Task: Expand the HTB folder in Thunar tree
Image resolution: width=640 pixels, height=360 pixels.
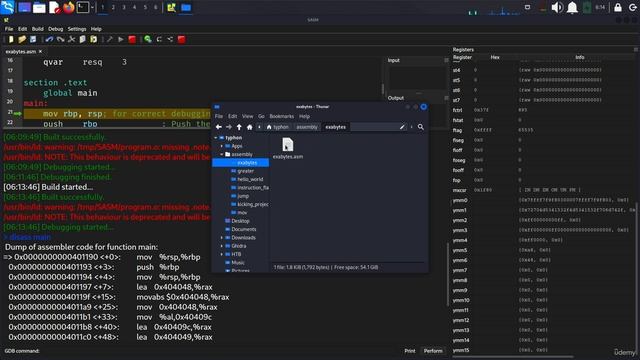Action: click(222, 254)
